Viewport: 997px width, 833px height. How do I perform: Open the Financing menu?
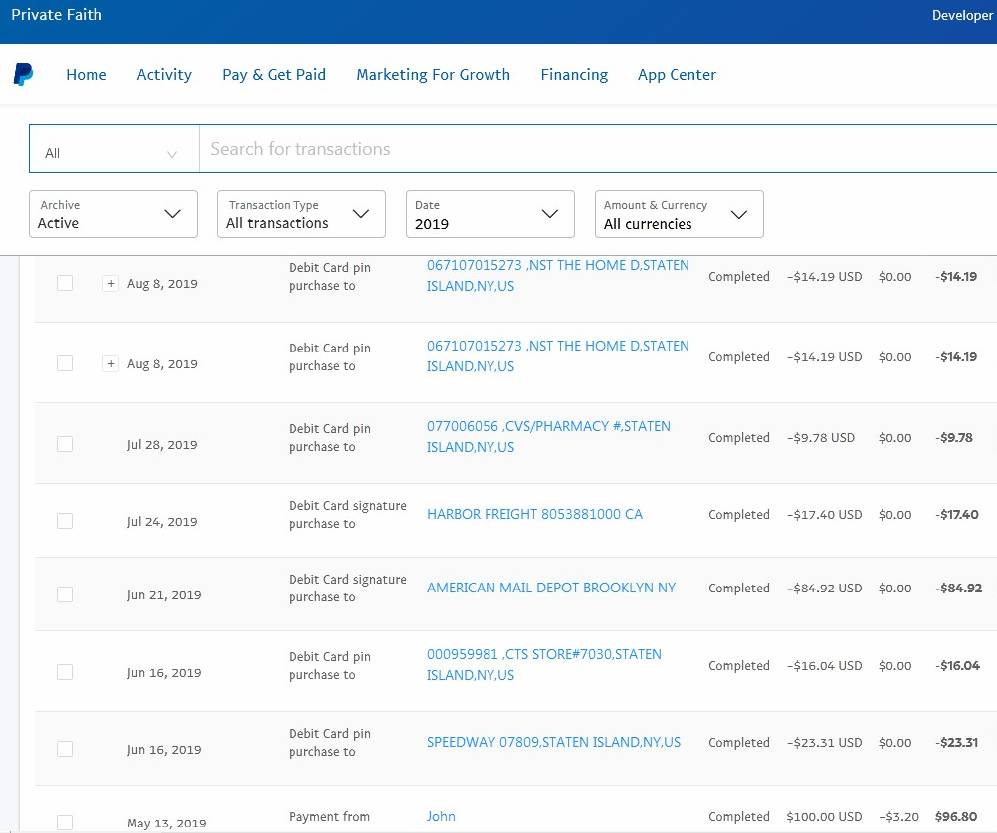tap(574, 74)
